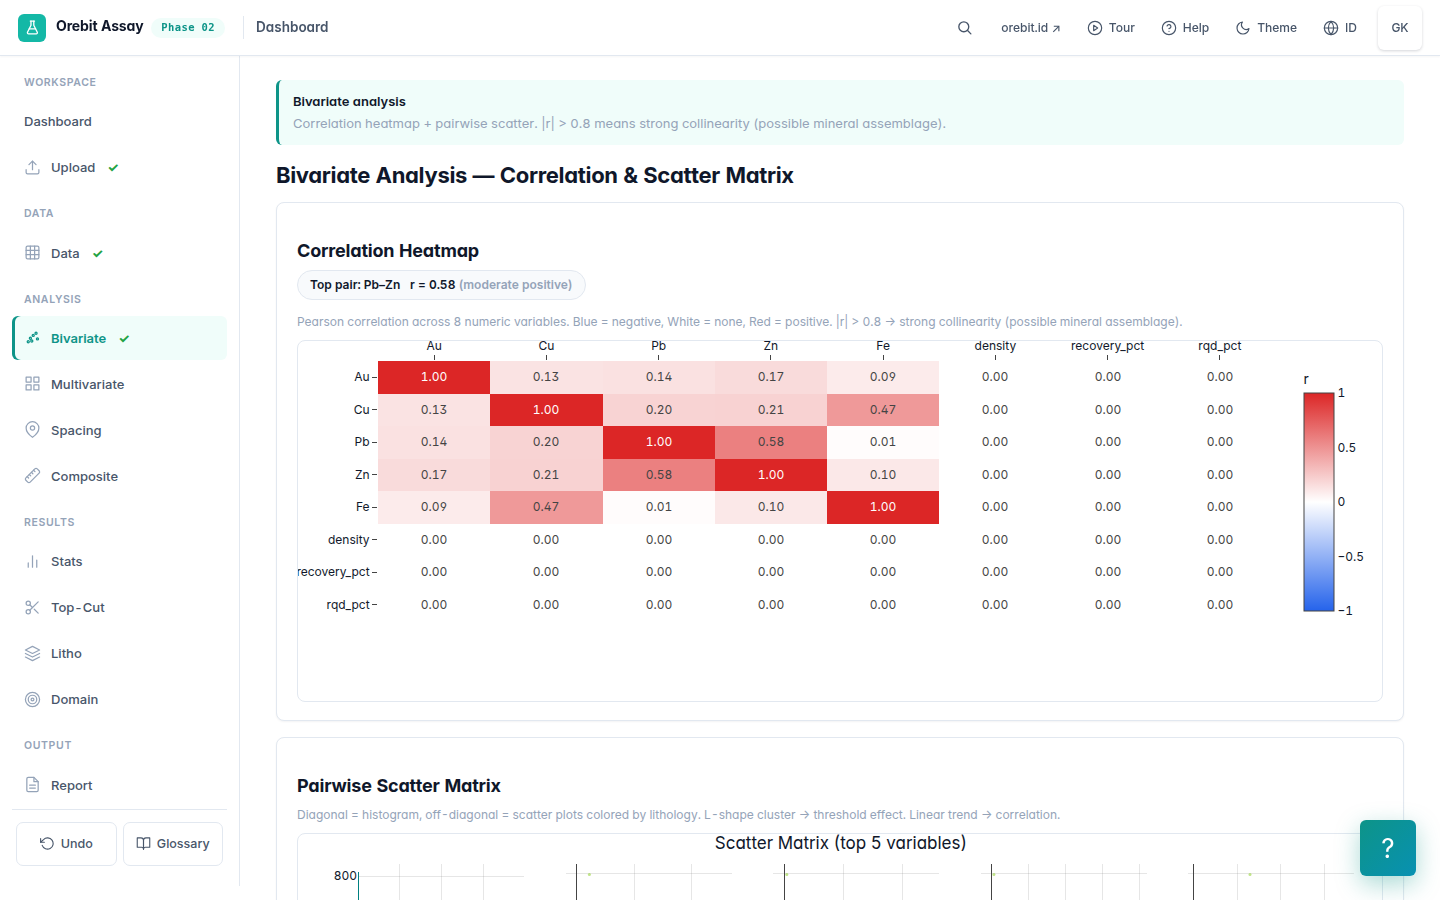Open the Data sidebar item

click(x=120, y=254)
